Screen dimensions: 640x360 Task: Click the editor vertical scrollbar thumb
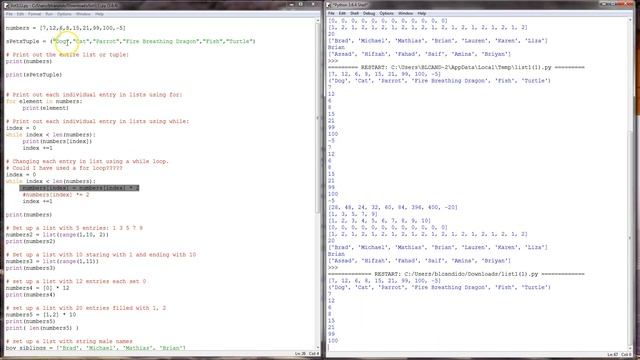point(318,118)
